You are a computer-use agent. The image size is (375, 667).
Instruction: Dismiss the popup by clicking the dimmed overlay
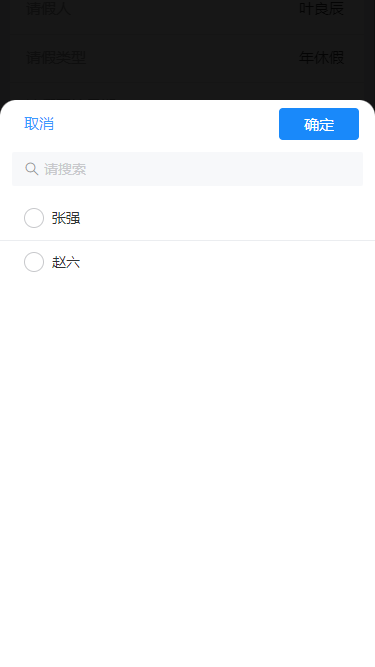pyautogui.click(x=188, y=87)
